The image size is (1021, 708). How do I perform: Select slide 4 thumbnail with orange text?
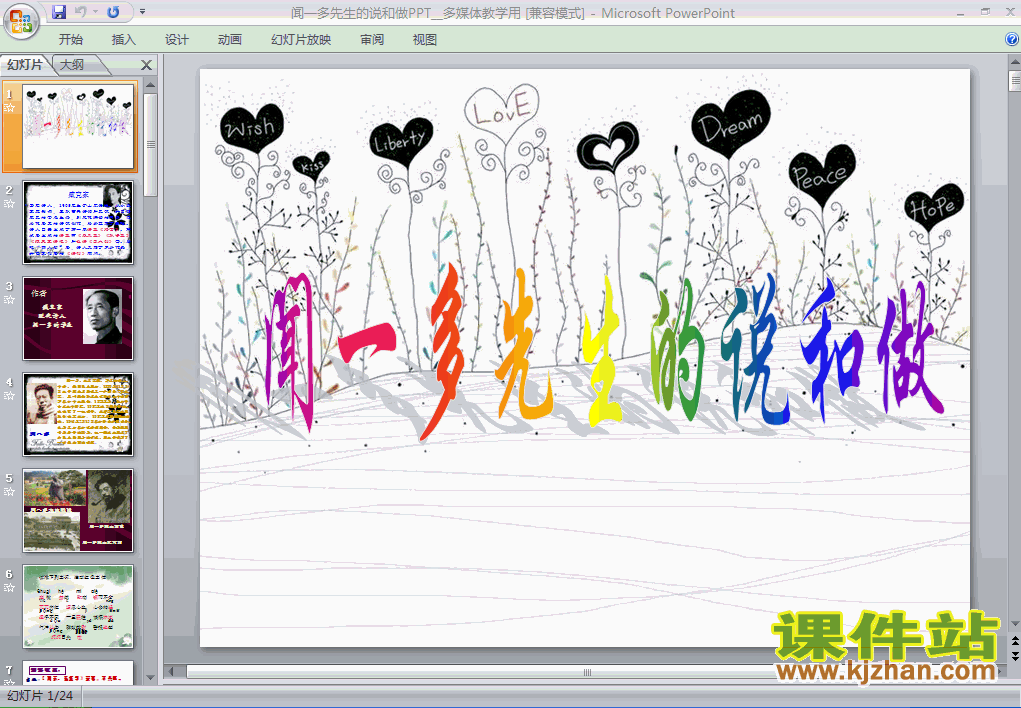pyautogui.click(x=78, y=414)
